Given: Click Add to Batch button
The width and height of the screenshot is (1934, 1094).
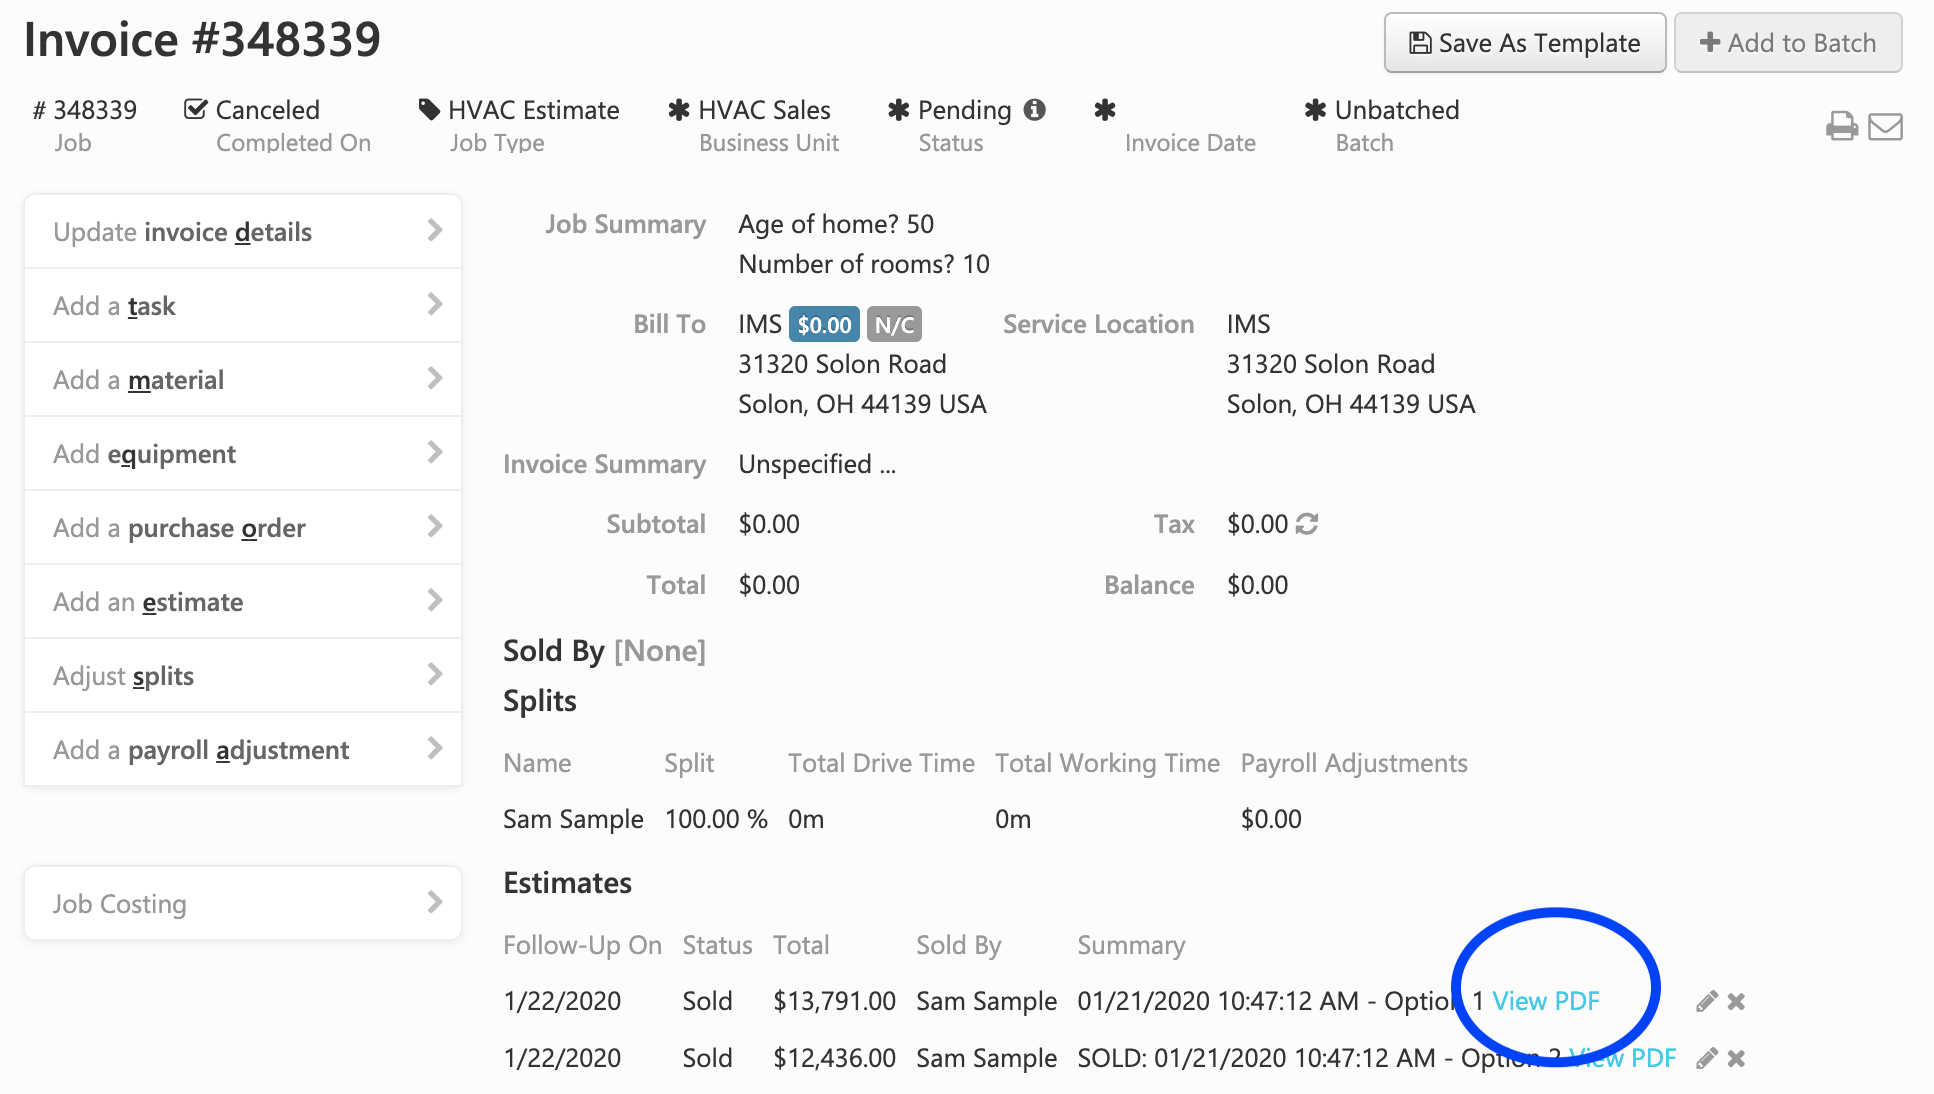Looking at the screenshot, I should [1788, 43].
